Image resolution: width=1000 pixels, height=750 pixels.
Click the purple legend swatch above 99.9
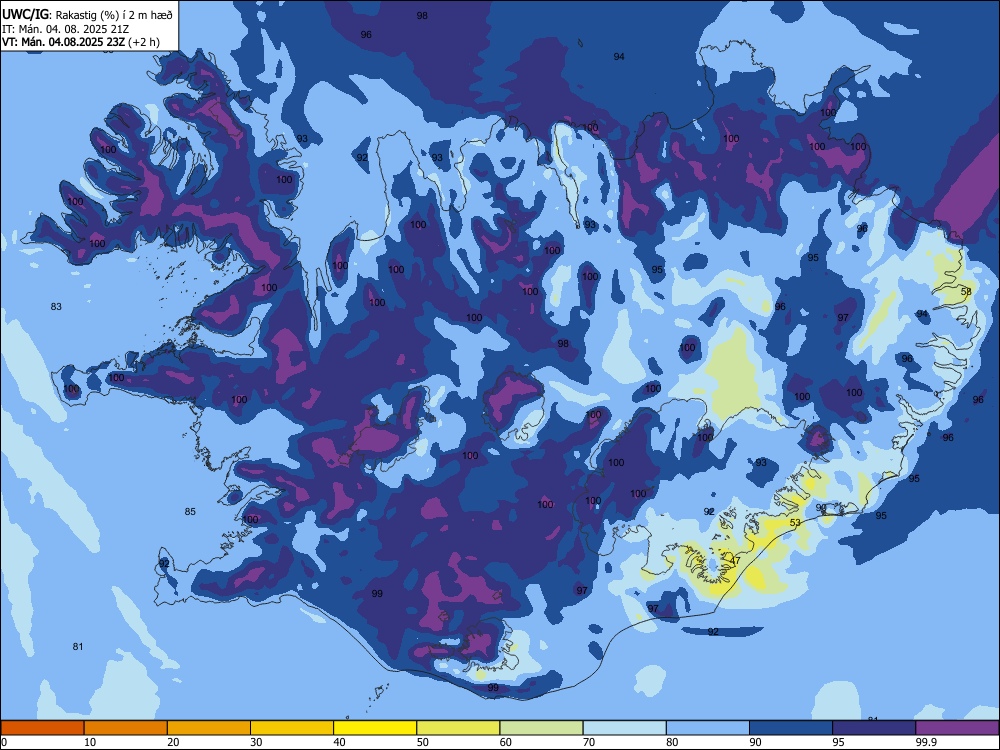tap(957, 728)
